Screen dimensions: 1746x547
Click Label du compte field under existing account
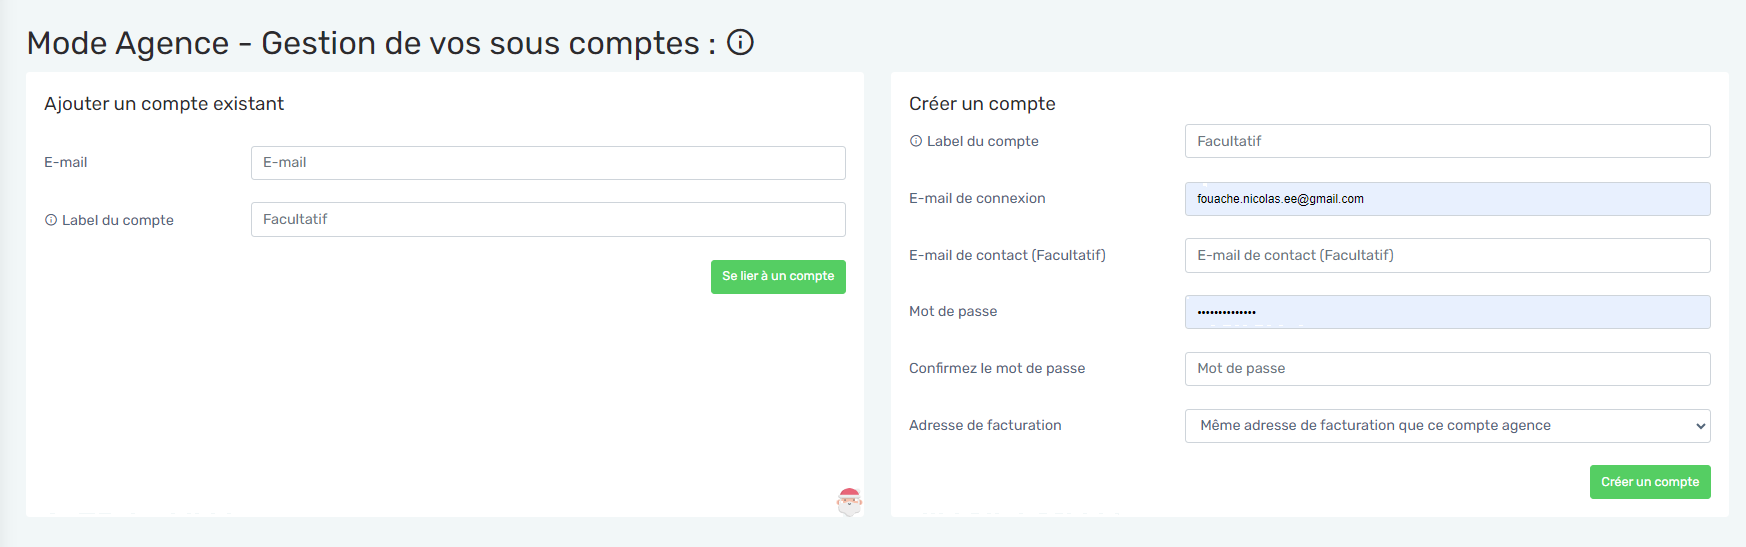(548, 220)
